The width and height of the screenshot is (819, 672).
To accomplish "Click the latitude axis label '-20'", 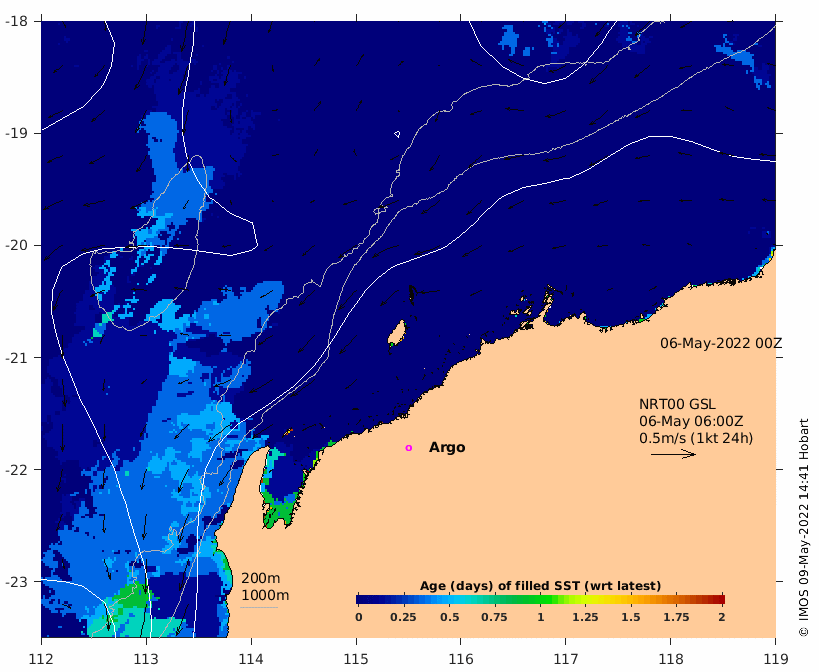I will coord(16,245).
